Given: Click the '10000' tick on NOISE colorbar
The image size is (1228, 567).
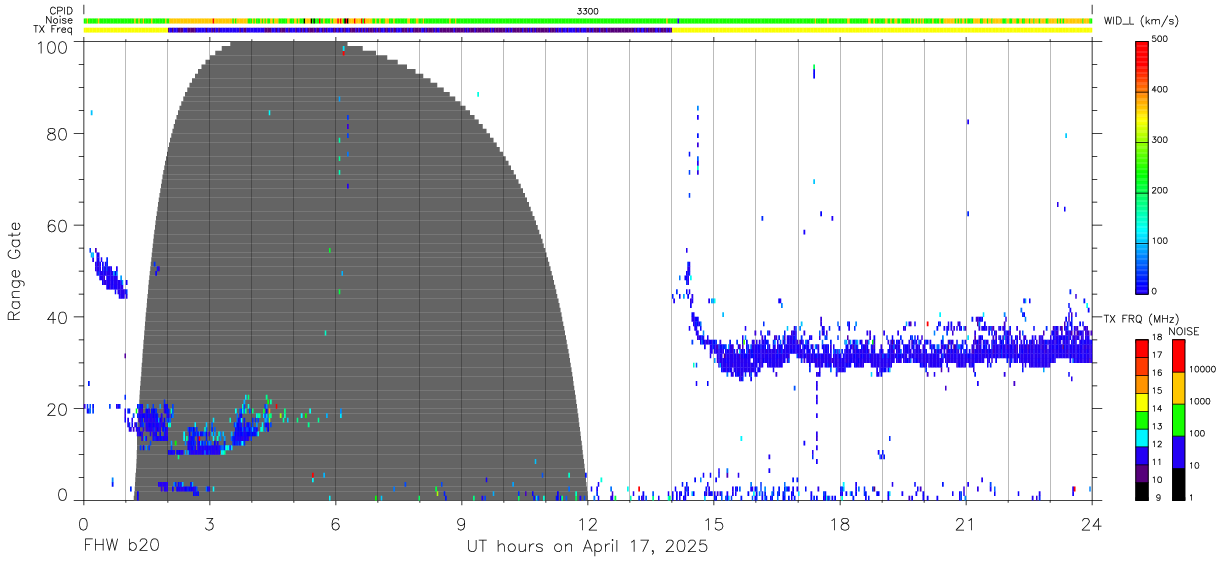Looking at the screenshot, I should 1202,370.
